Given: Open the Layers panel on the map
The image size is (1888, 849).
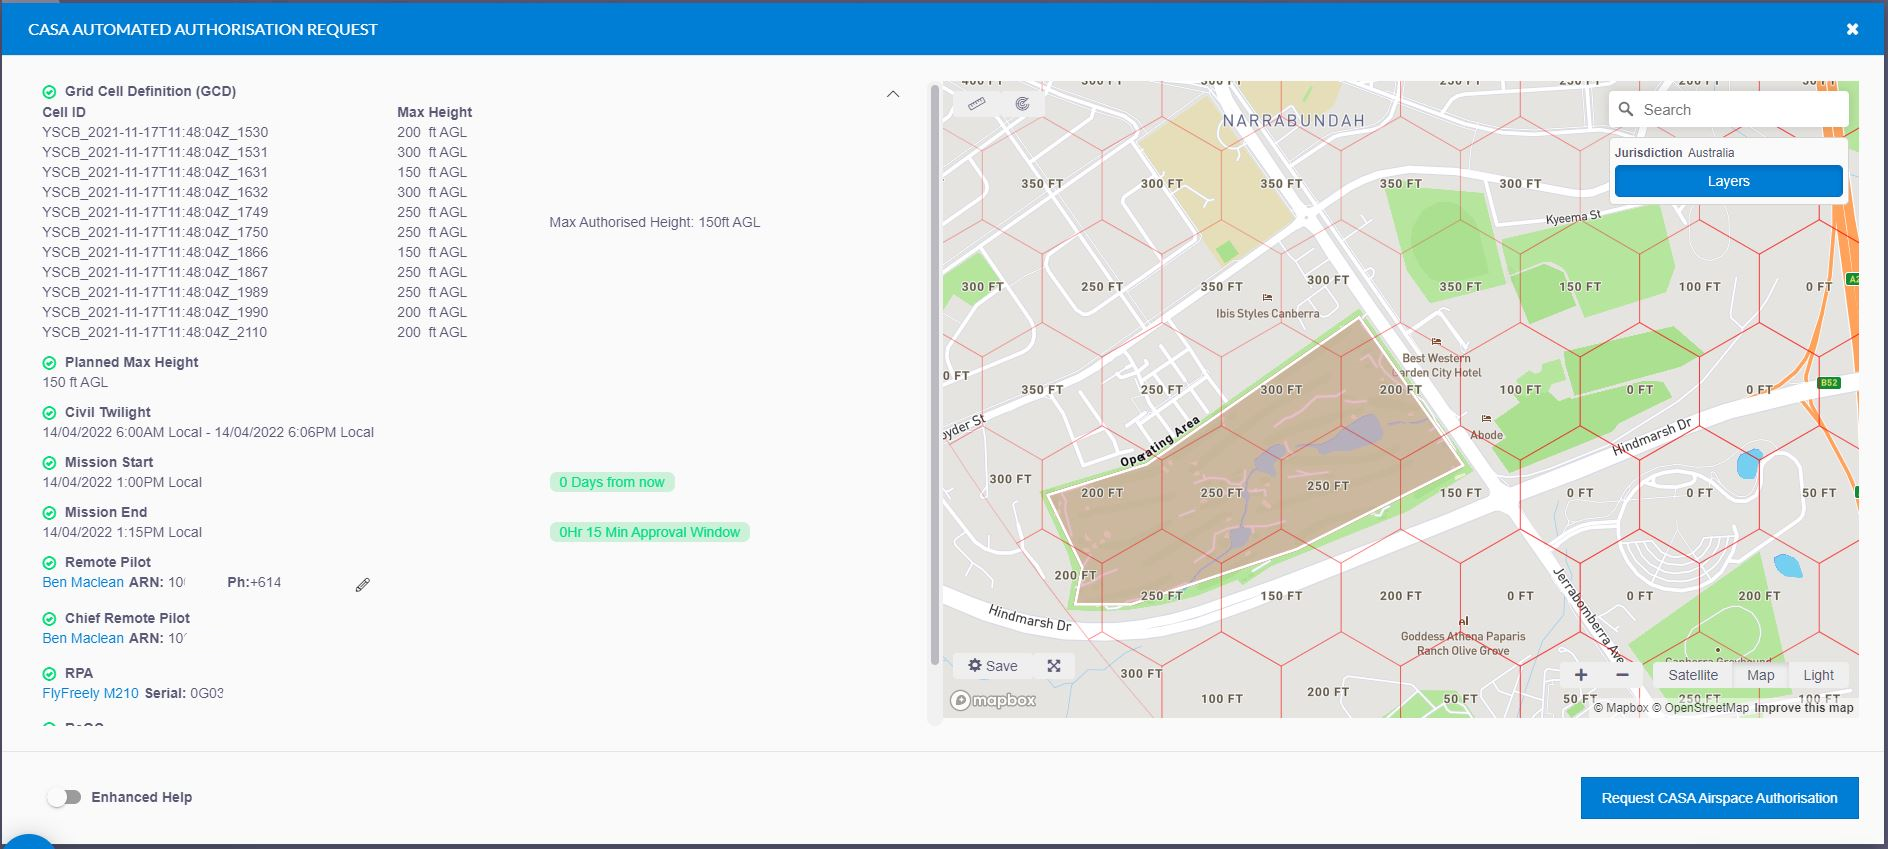Looking at the screenshot, I should tap(1728, 181).
